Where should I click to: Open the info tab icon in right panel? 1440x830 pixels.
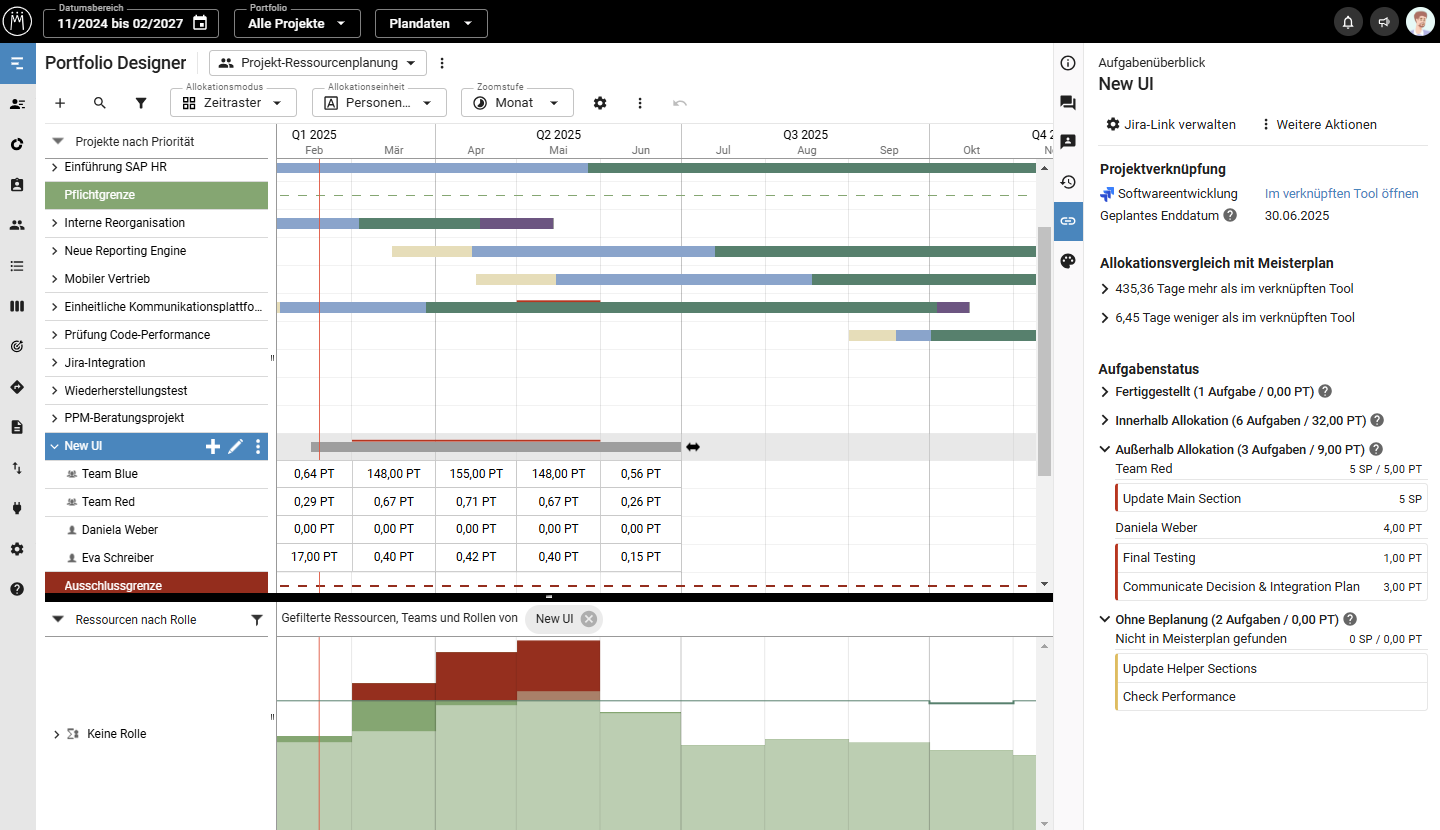pyautogui.click(x=1068, y=64)
